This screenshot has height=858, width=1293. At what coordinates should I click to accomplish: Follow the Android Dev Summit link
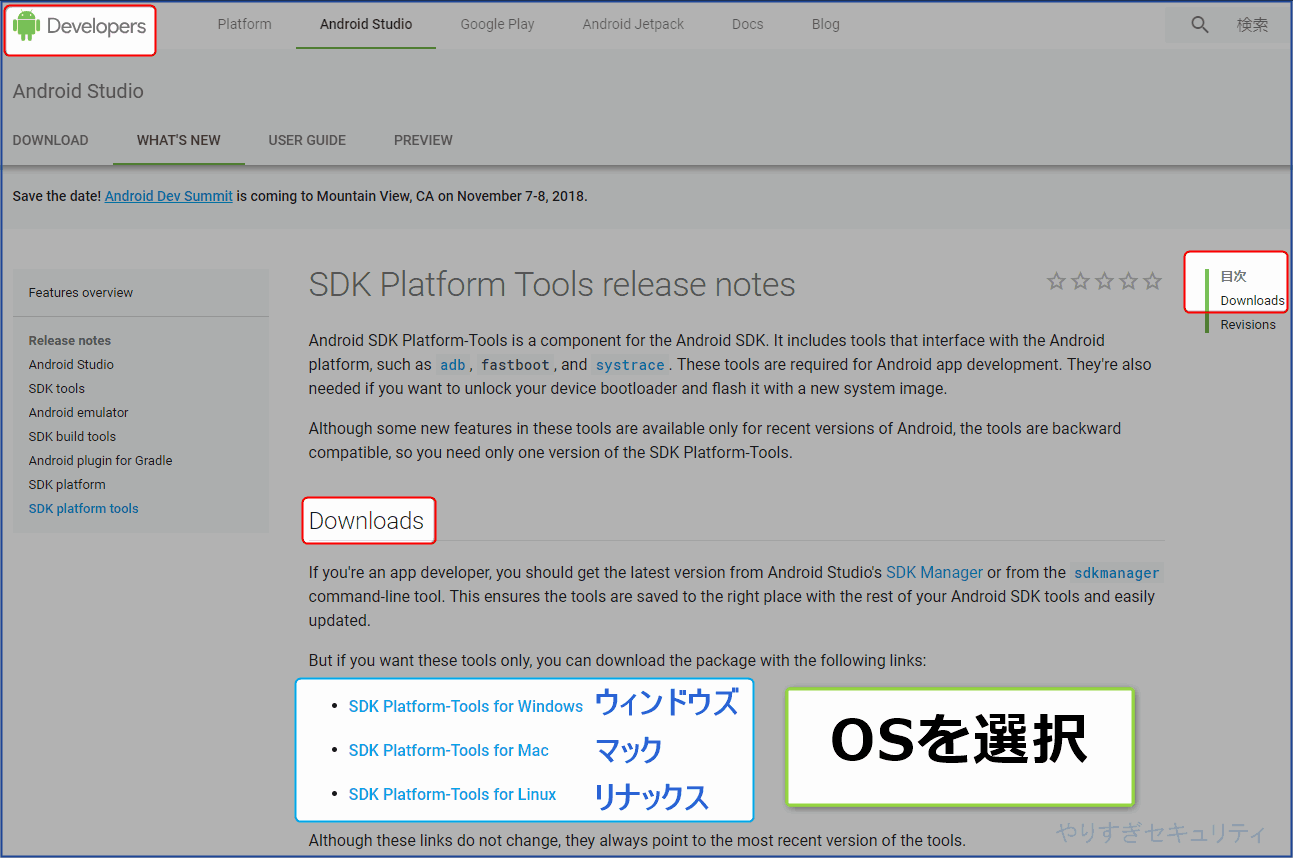[169, 196]
